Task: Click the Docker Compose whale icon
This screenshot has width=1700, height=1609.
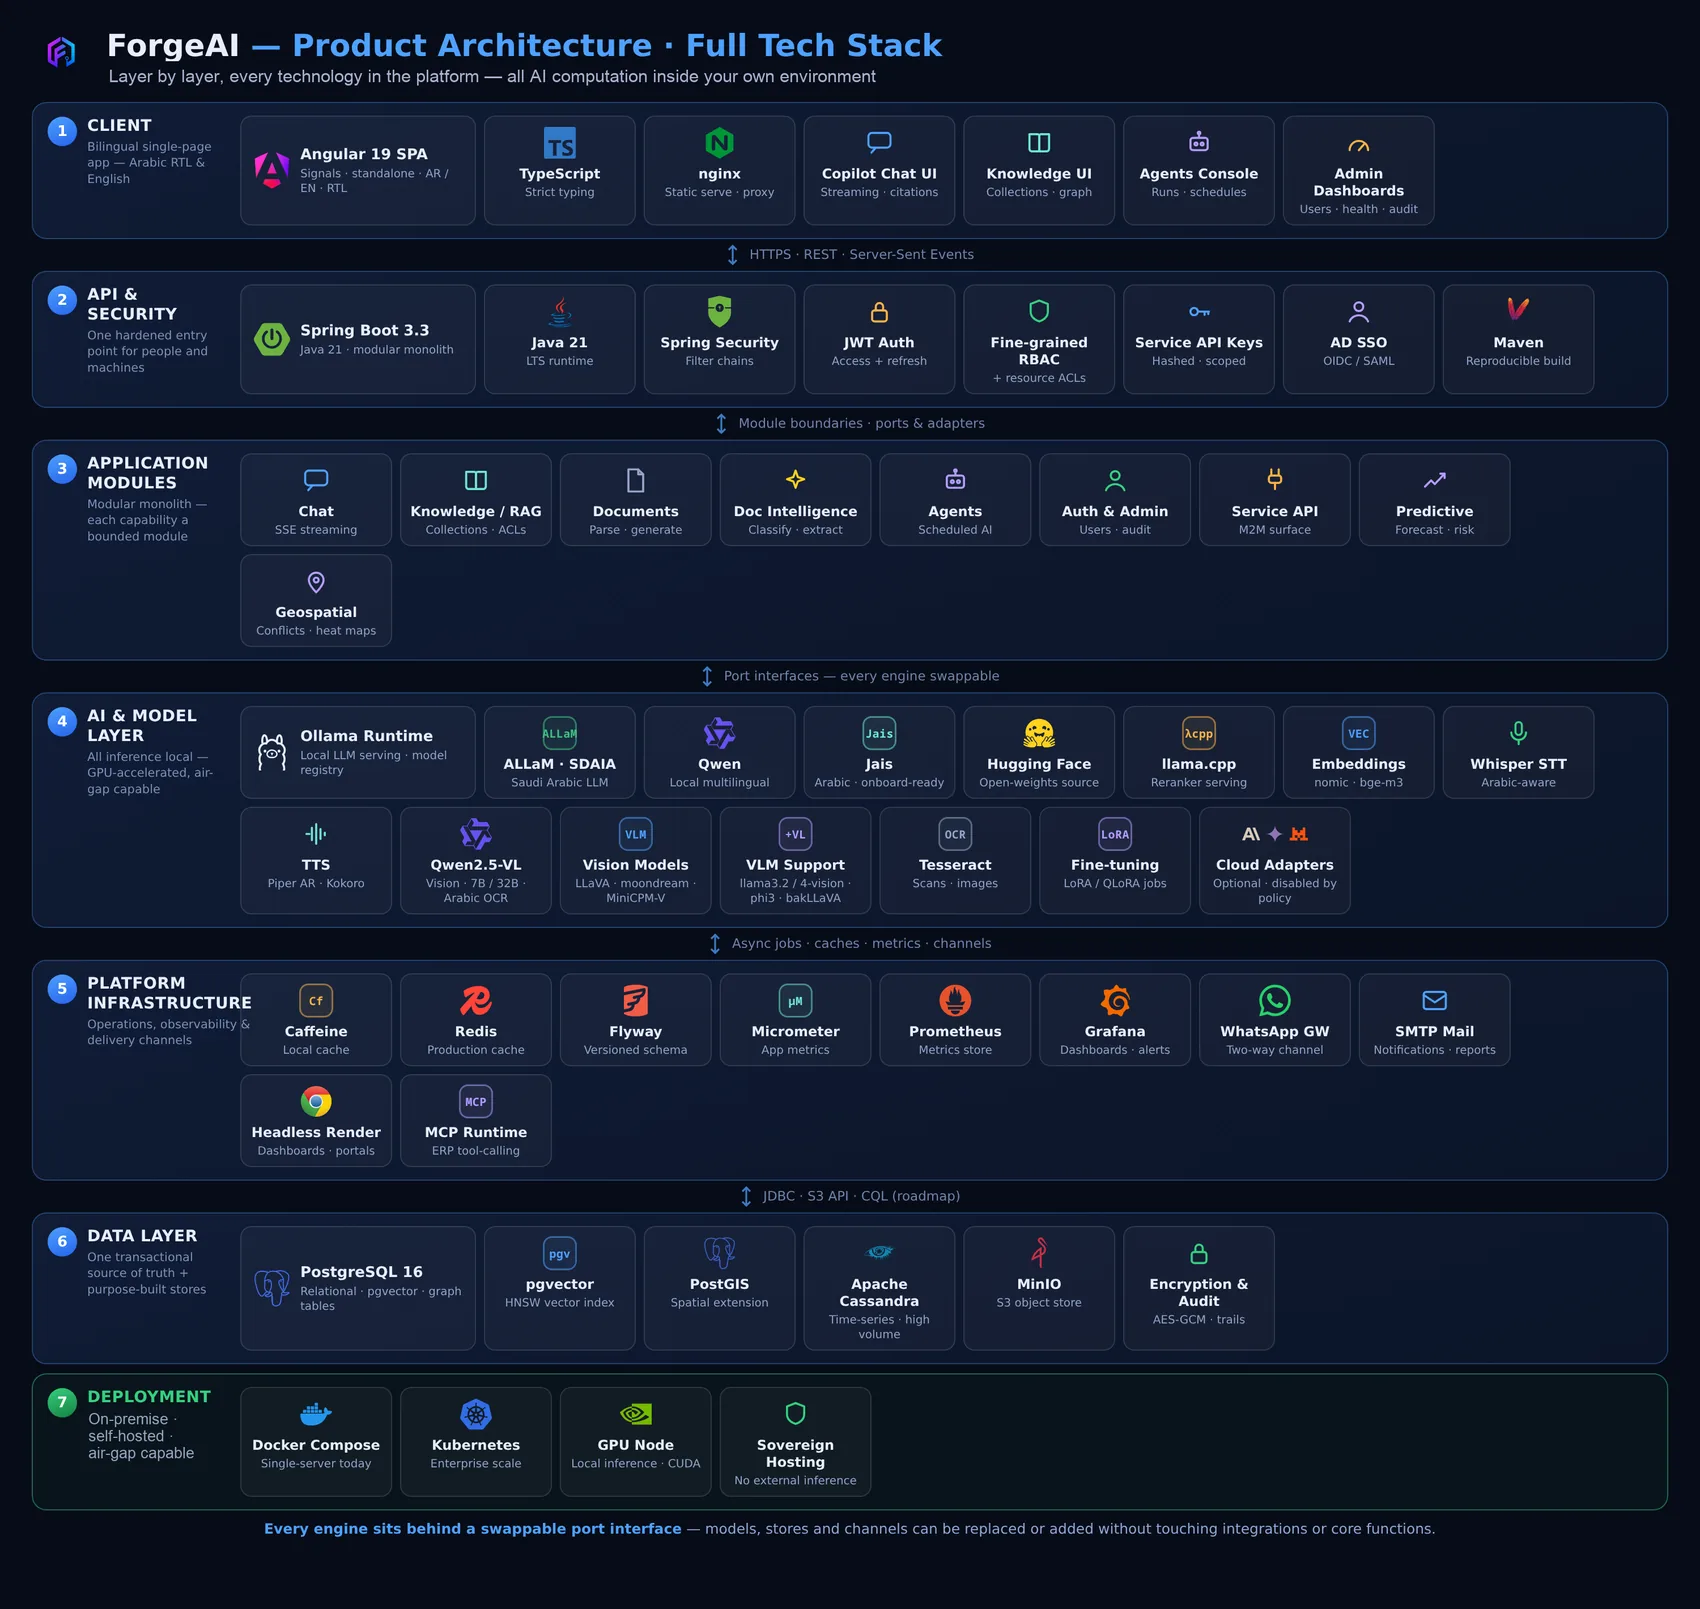Action: click(x=316, y=1414)
